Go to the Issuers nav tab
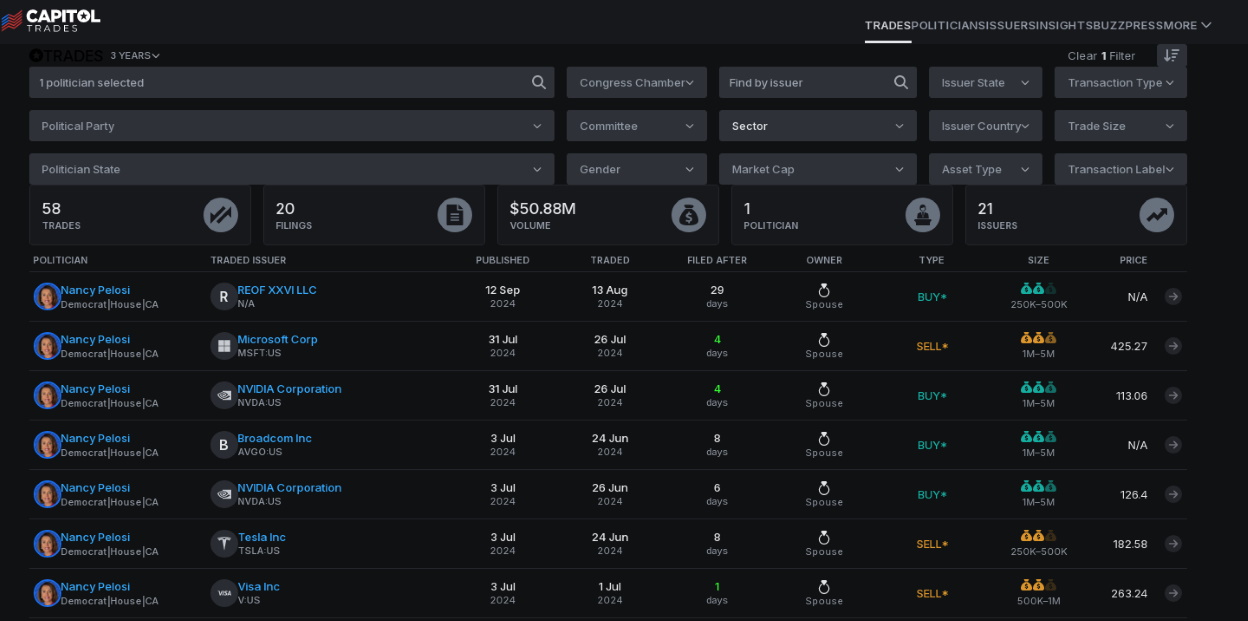This screenshot has width=1248, height=621. (x=1010, y=25)
